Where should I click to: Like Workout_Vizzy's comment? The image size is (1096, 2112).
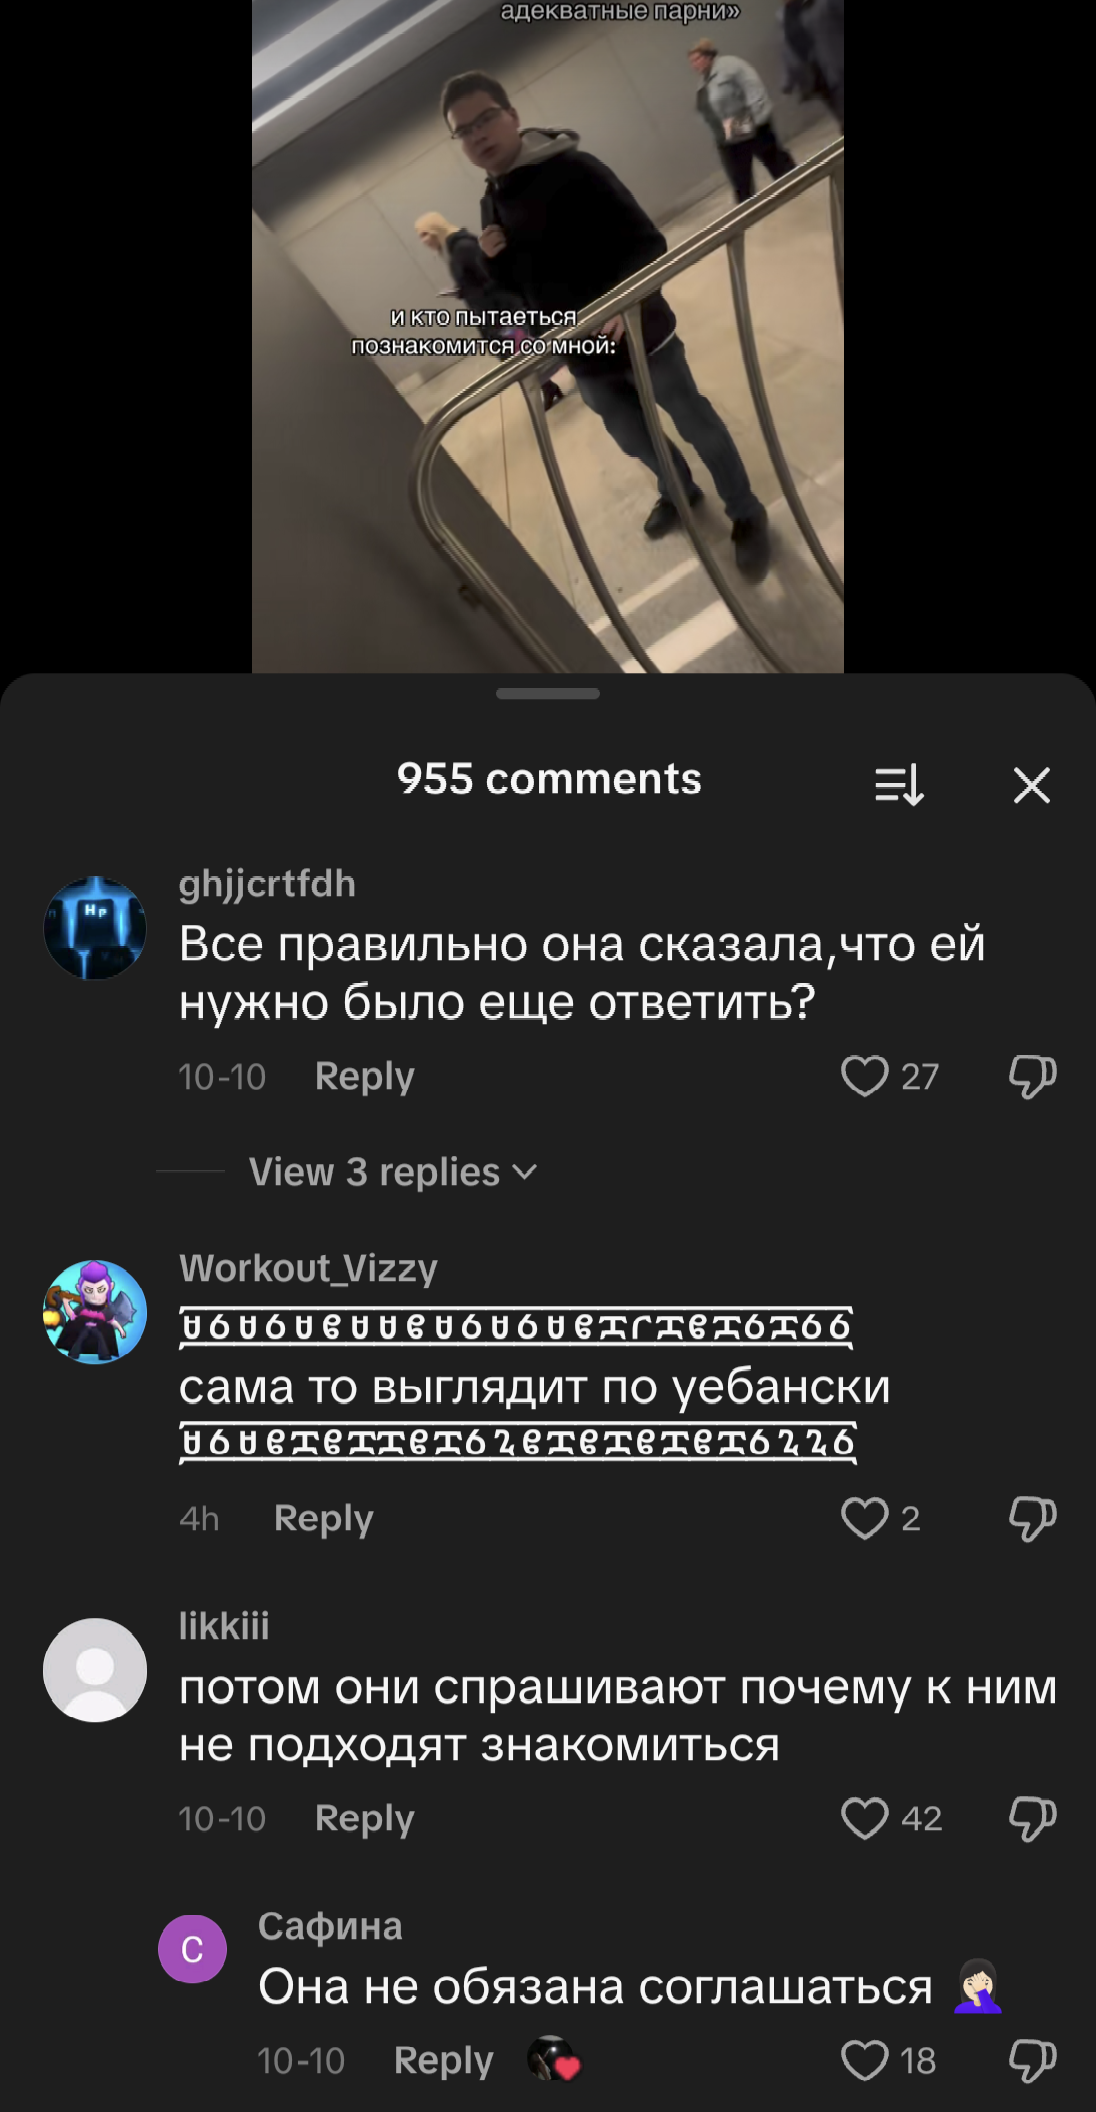click(865, 1518)
